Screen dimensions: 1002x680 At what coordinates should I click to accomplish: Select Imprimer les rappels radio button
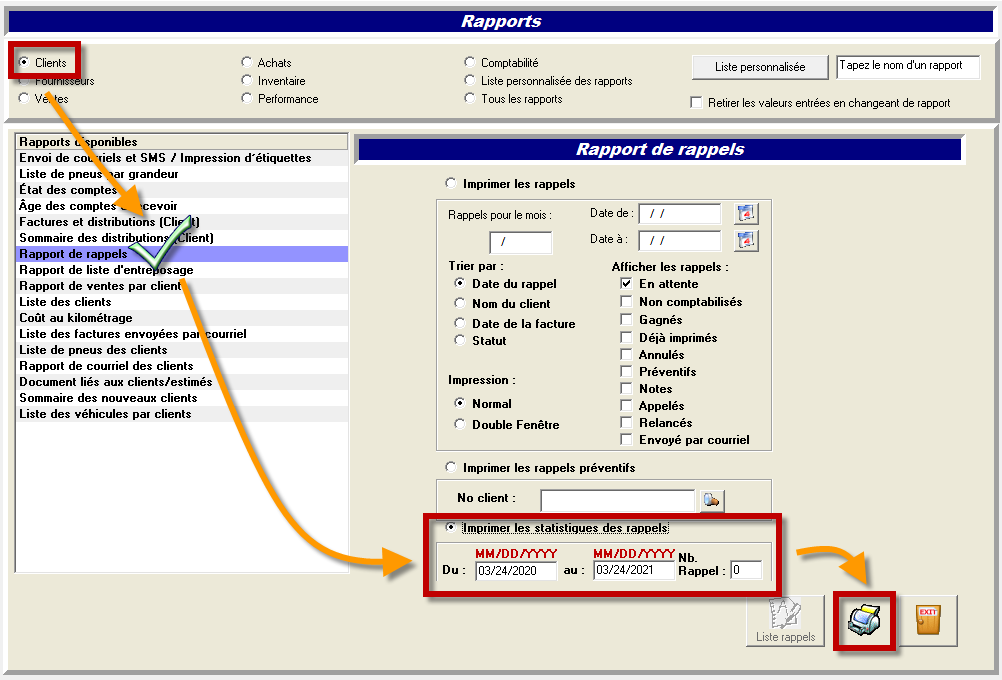point(451,183)
